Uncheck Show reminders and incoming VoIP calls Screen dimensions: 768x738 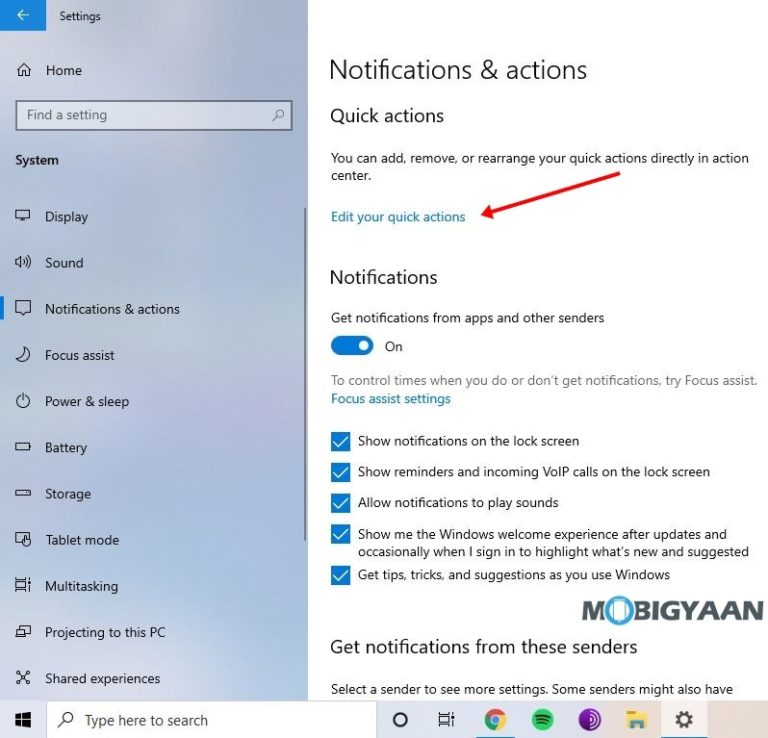click(340, 472)
